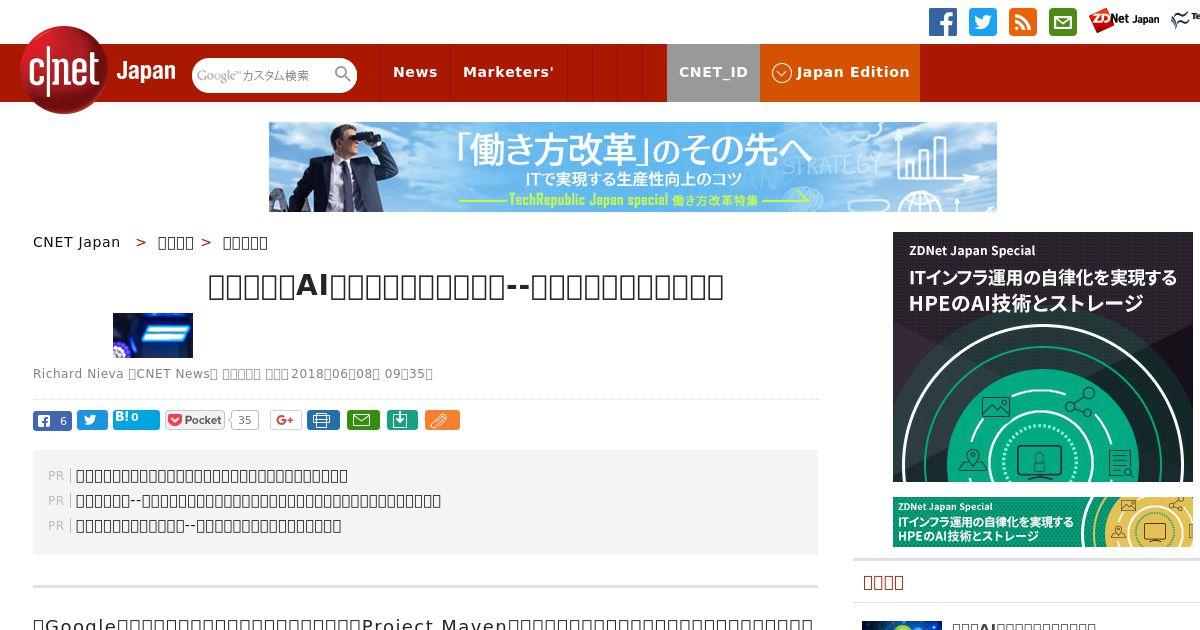The height and width of the screenshot is (630, 1200).
Task: Click the orange paperclip clip icon
Action: coord(442,420)
